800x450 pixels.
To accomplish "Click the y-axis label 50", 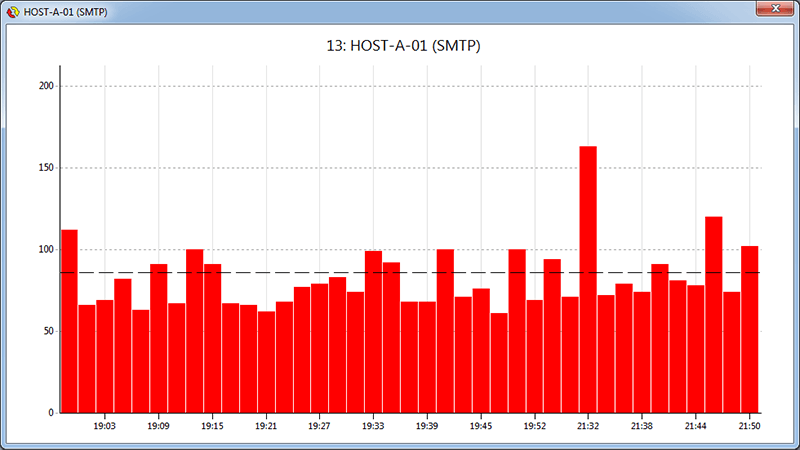I will pyautogui.click(x=48, y=331).
